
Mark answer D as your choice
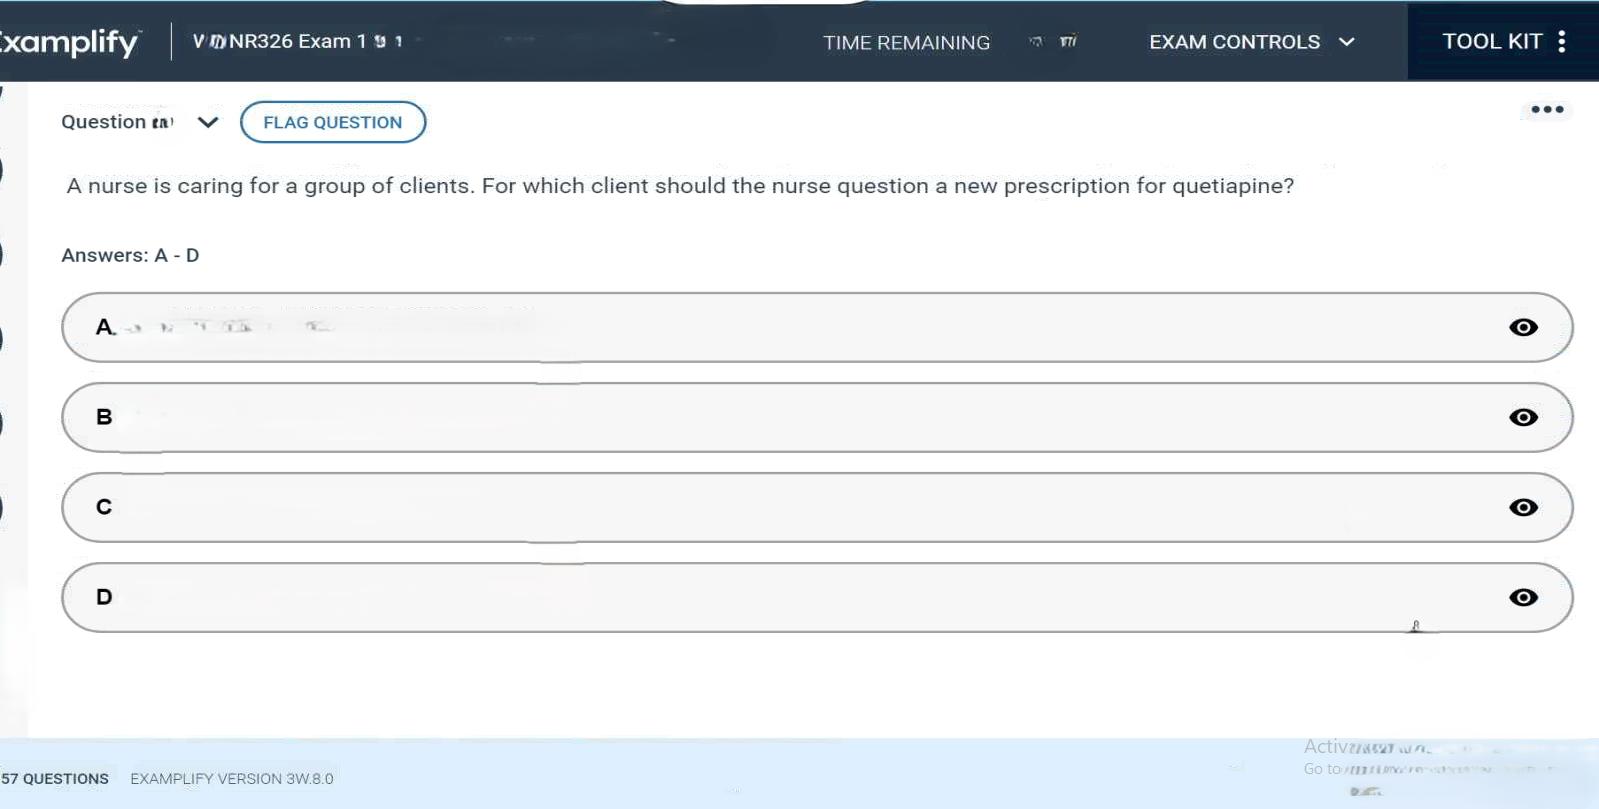[700, 597]
